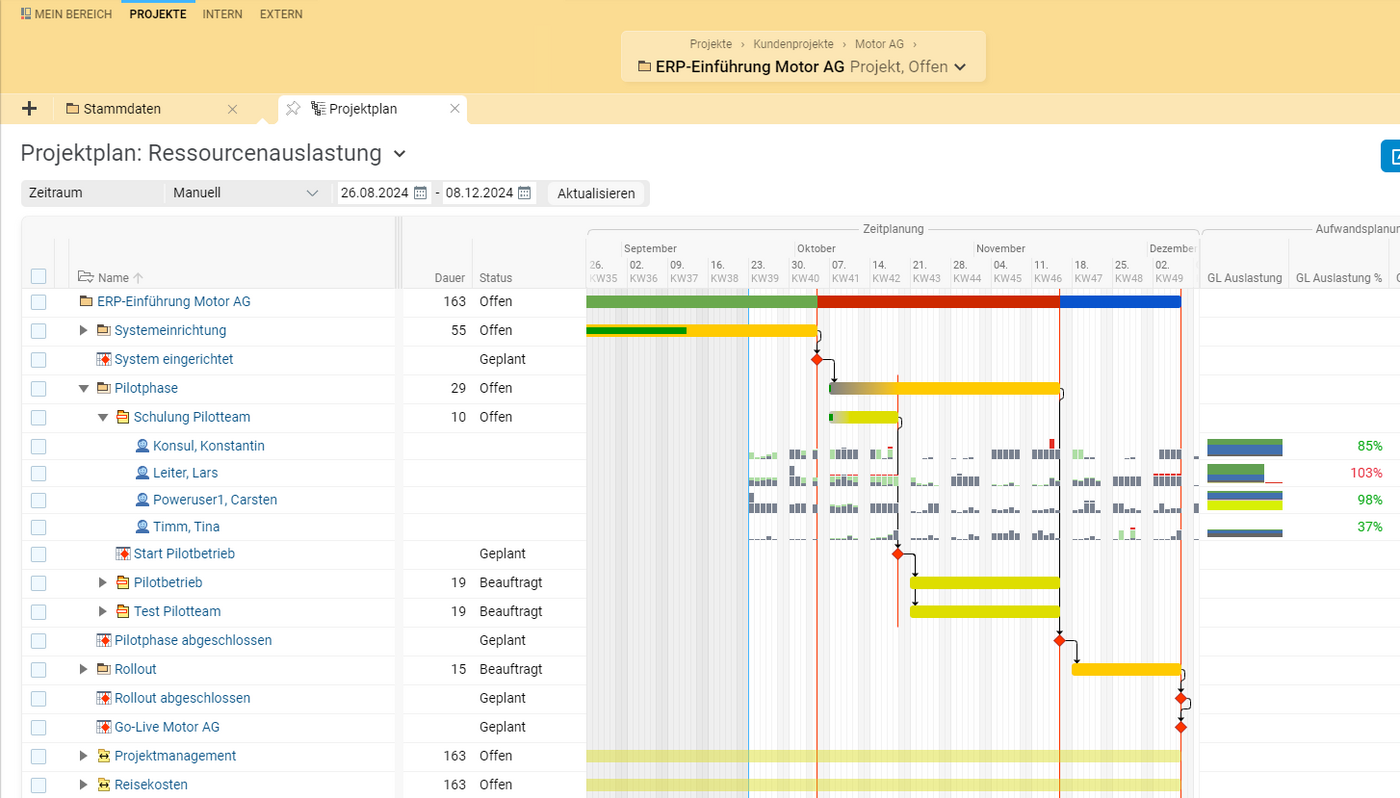Click milestone icon of Start Pilotbetrieb
The width and height of the screenshot is (1400, 798).
[123, 554]
